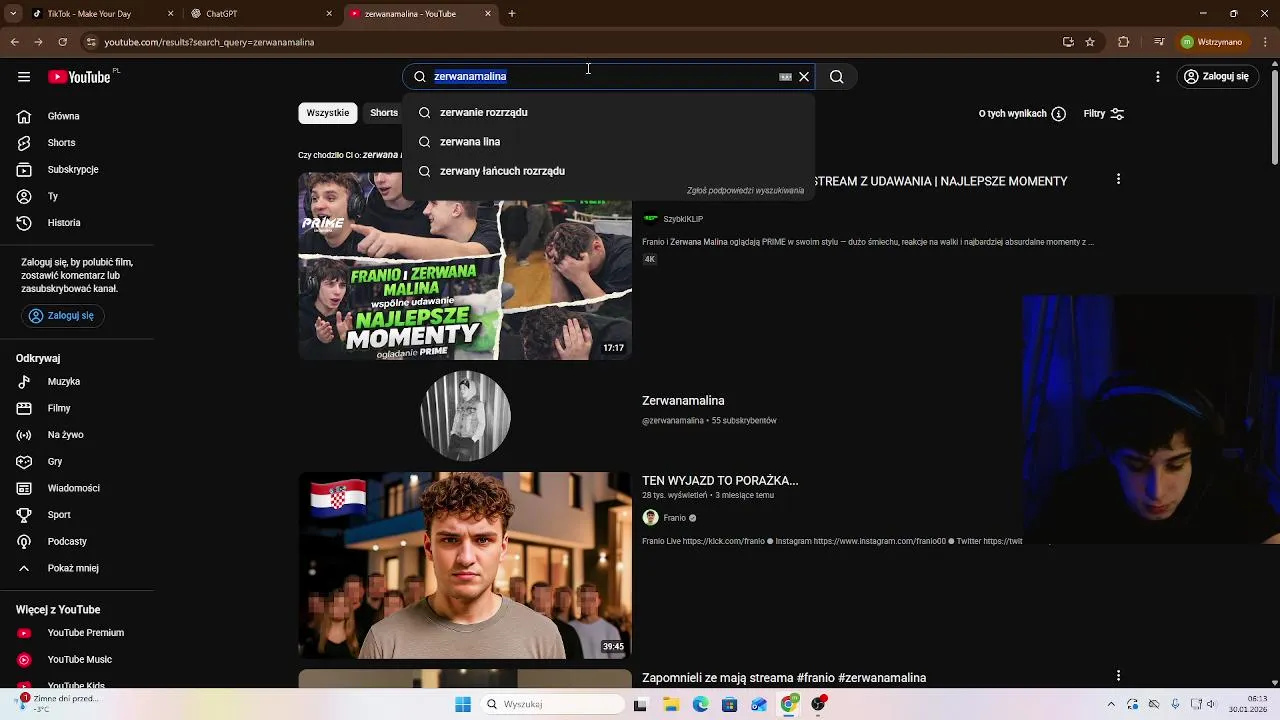Click Zaloguj się button in header
The height and width of the screenshot is (720, 1280).
[x=1216, y=77]
